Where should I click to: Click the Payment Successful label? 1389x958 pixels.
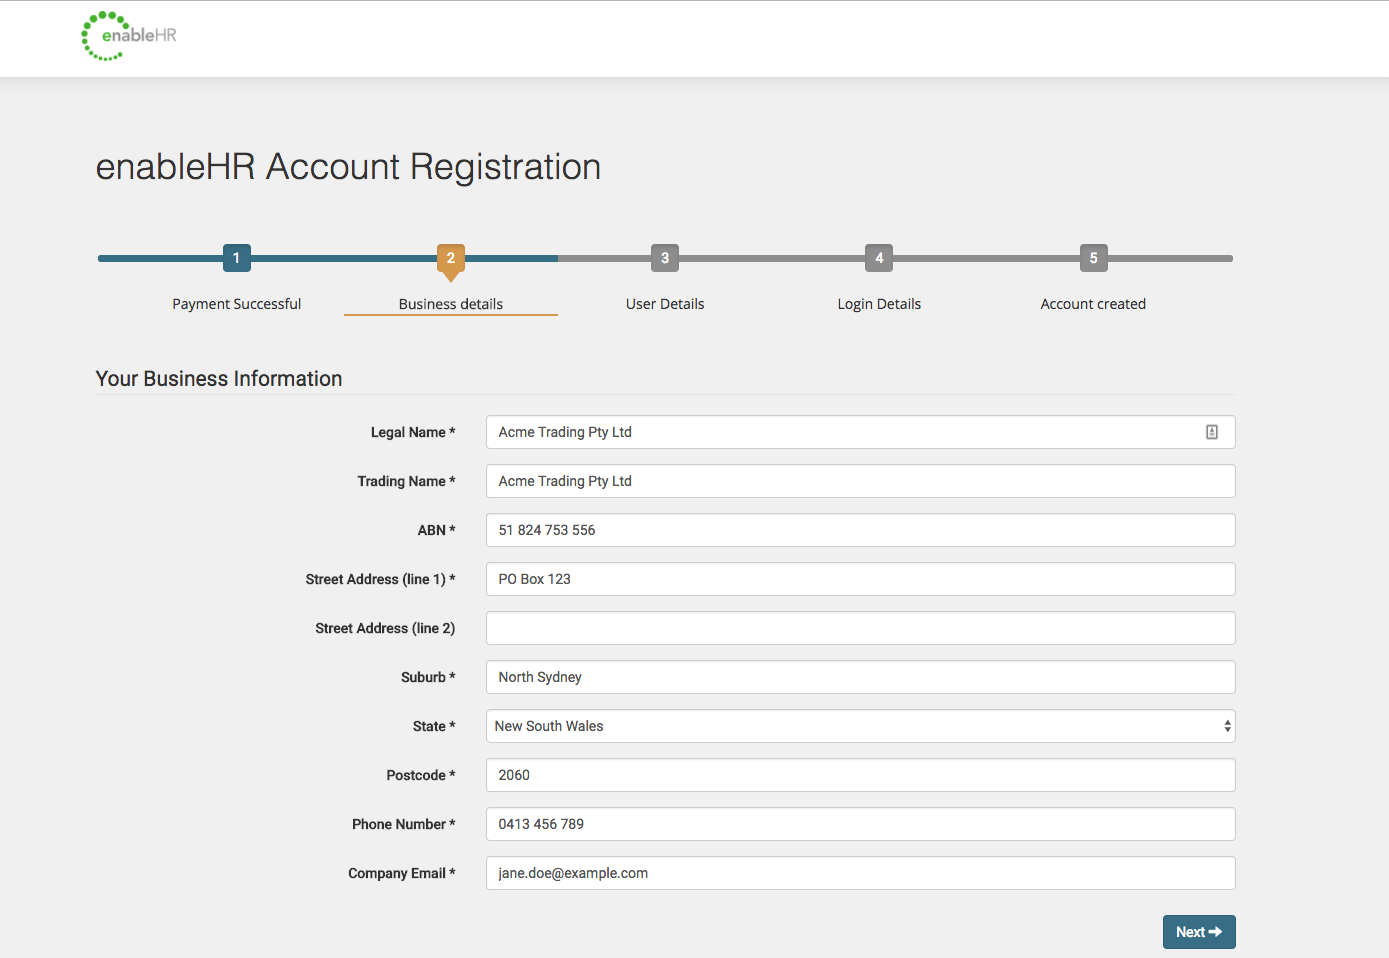click(x=236, y=303)
